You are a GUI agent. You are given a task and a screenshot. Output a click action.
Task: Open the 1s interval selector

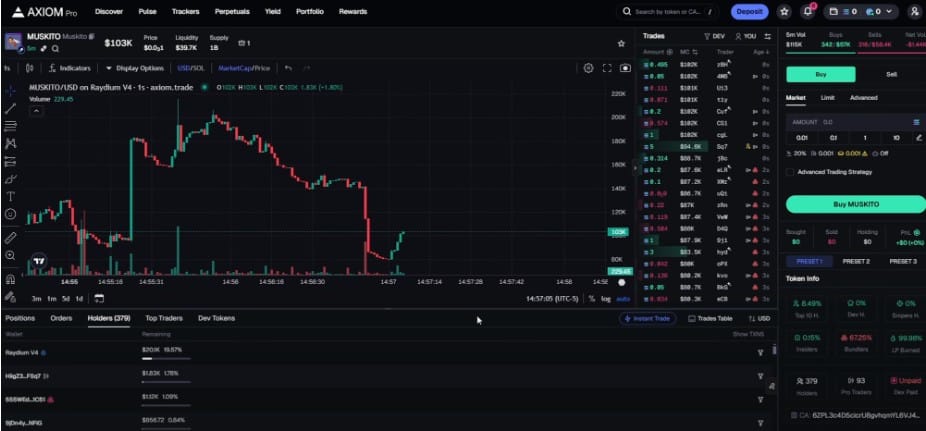(x=7, y=68)
